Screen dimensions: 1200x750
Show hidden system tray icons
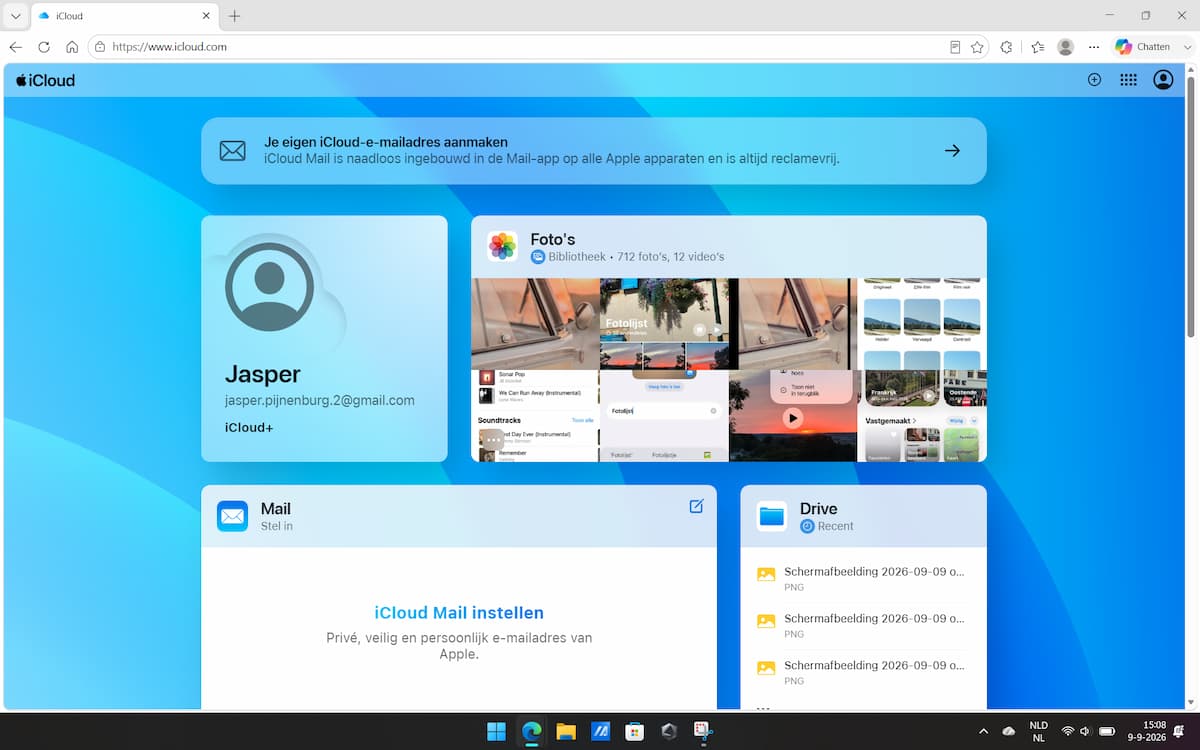click(983, 732)
